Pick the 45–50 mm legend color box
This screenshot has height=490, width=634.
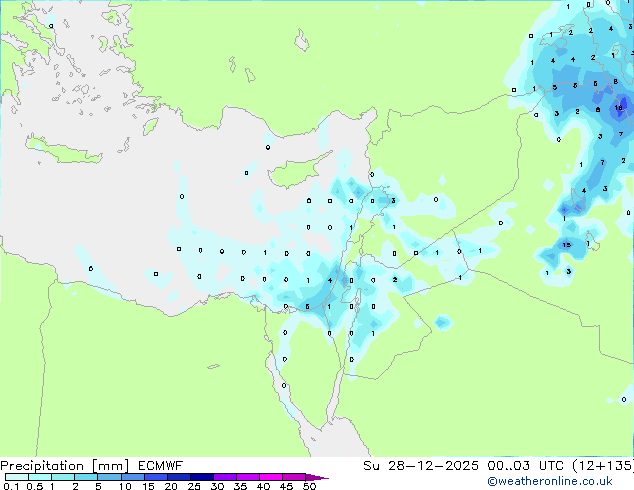[x=294, y=477]
